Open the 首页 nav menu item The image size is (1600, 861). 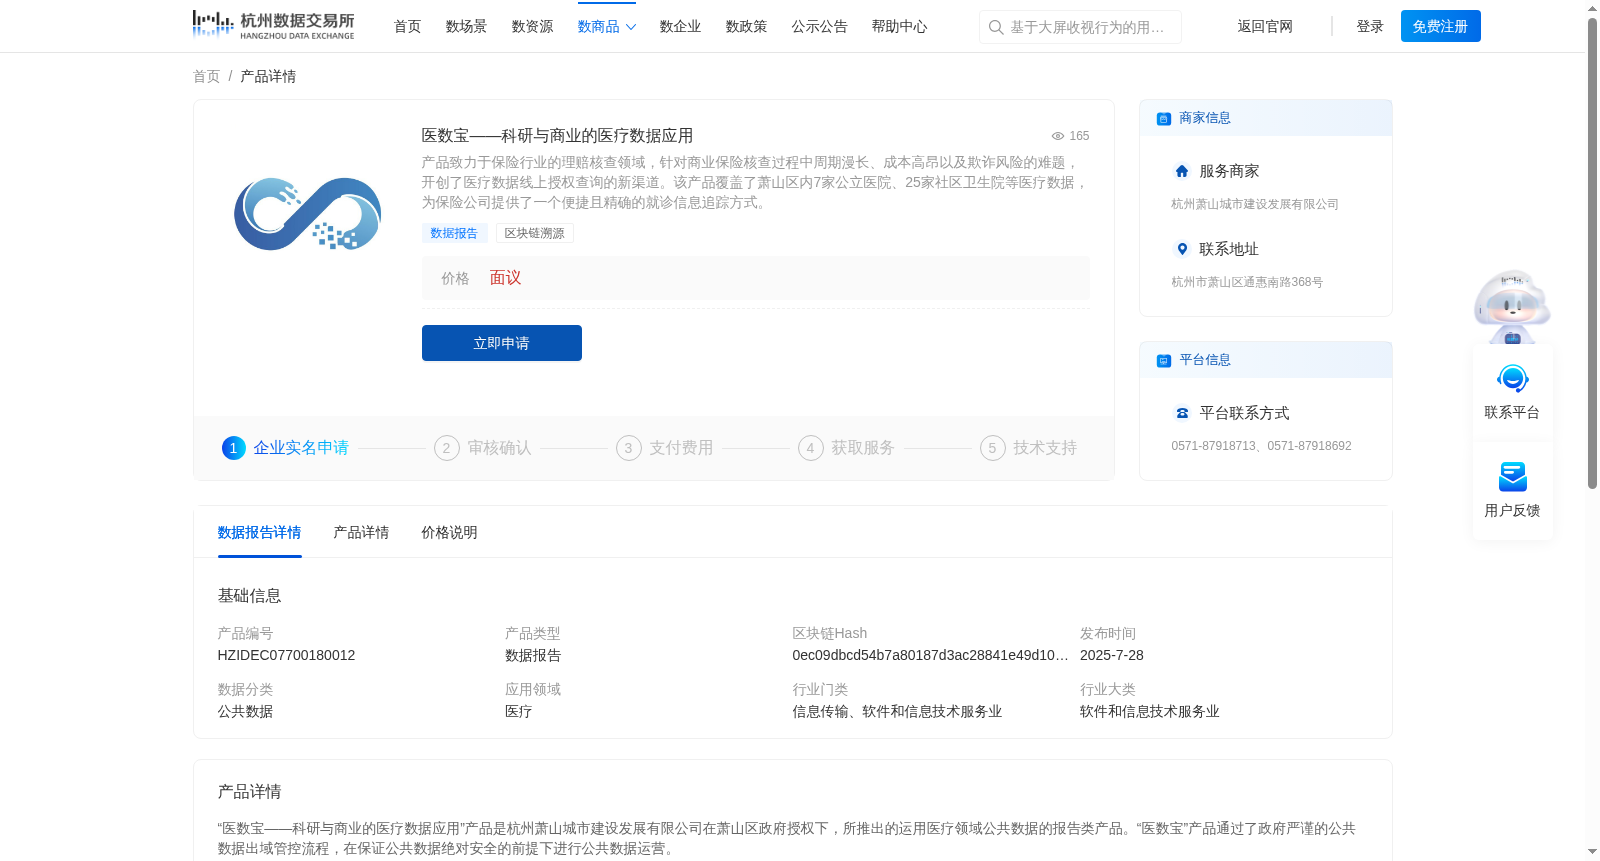point(408,27)
